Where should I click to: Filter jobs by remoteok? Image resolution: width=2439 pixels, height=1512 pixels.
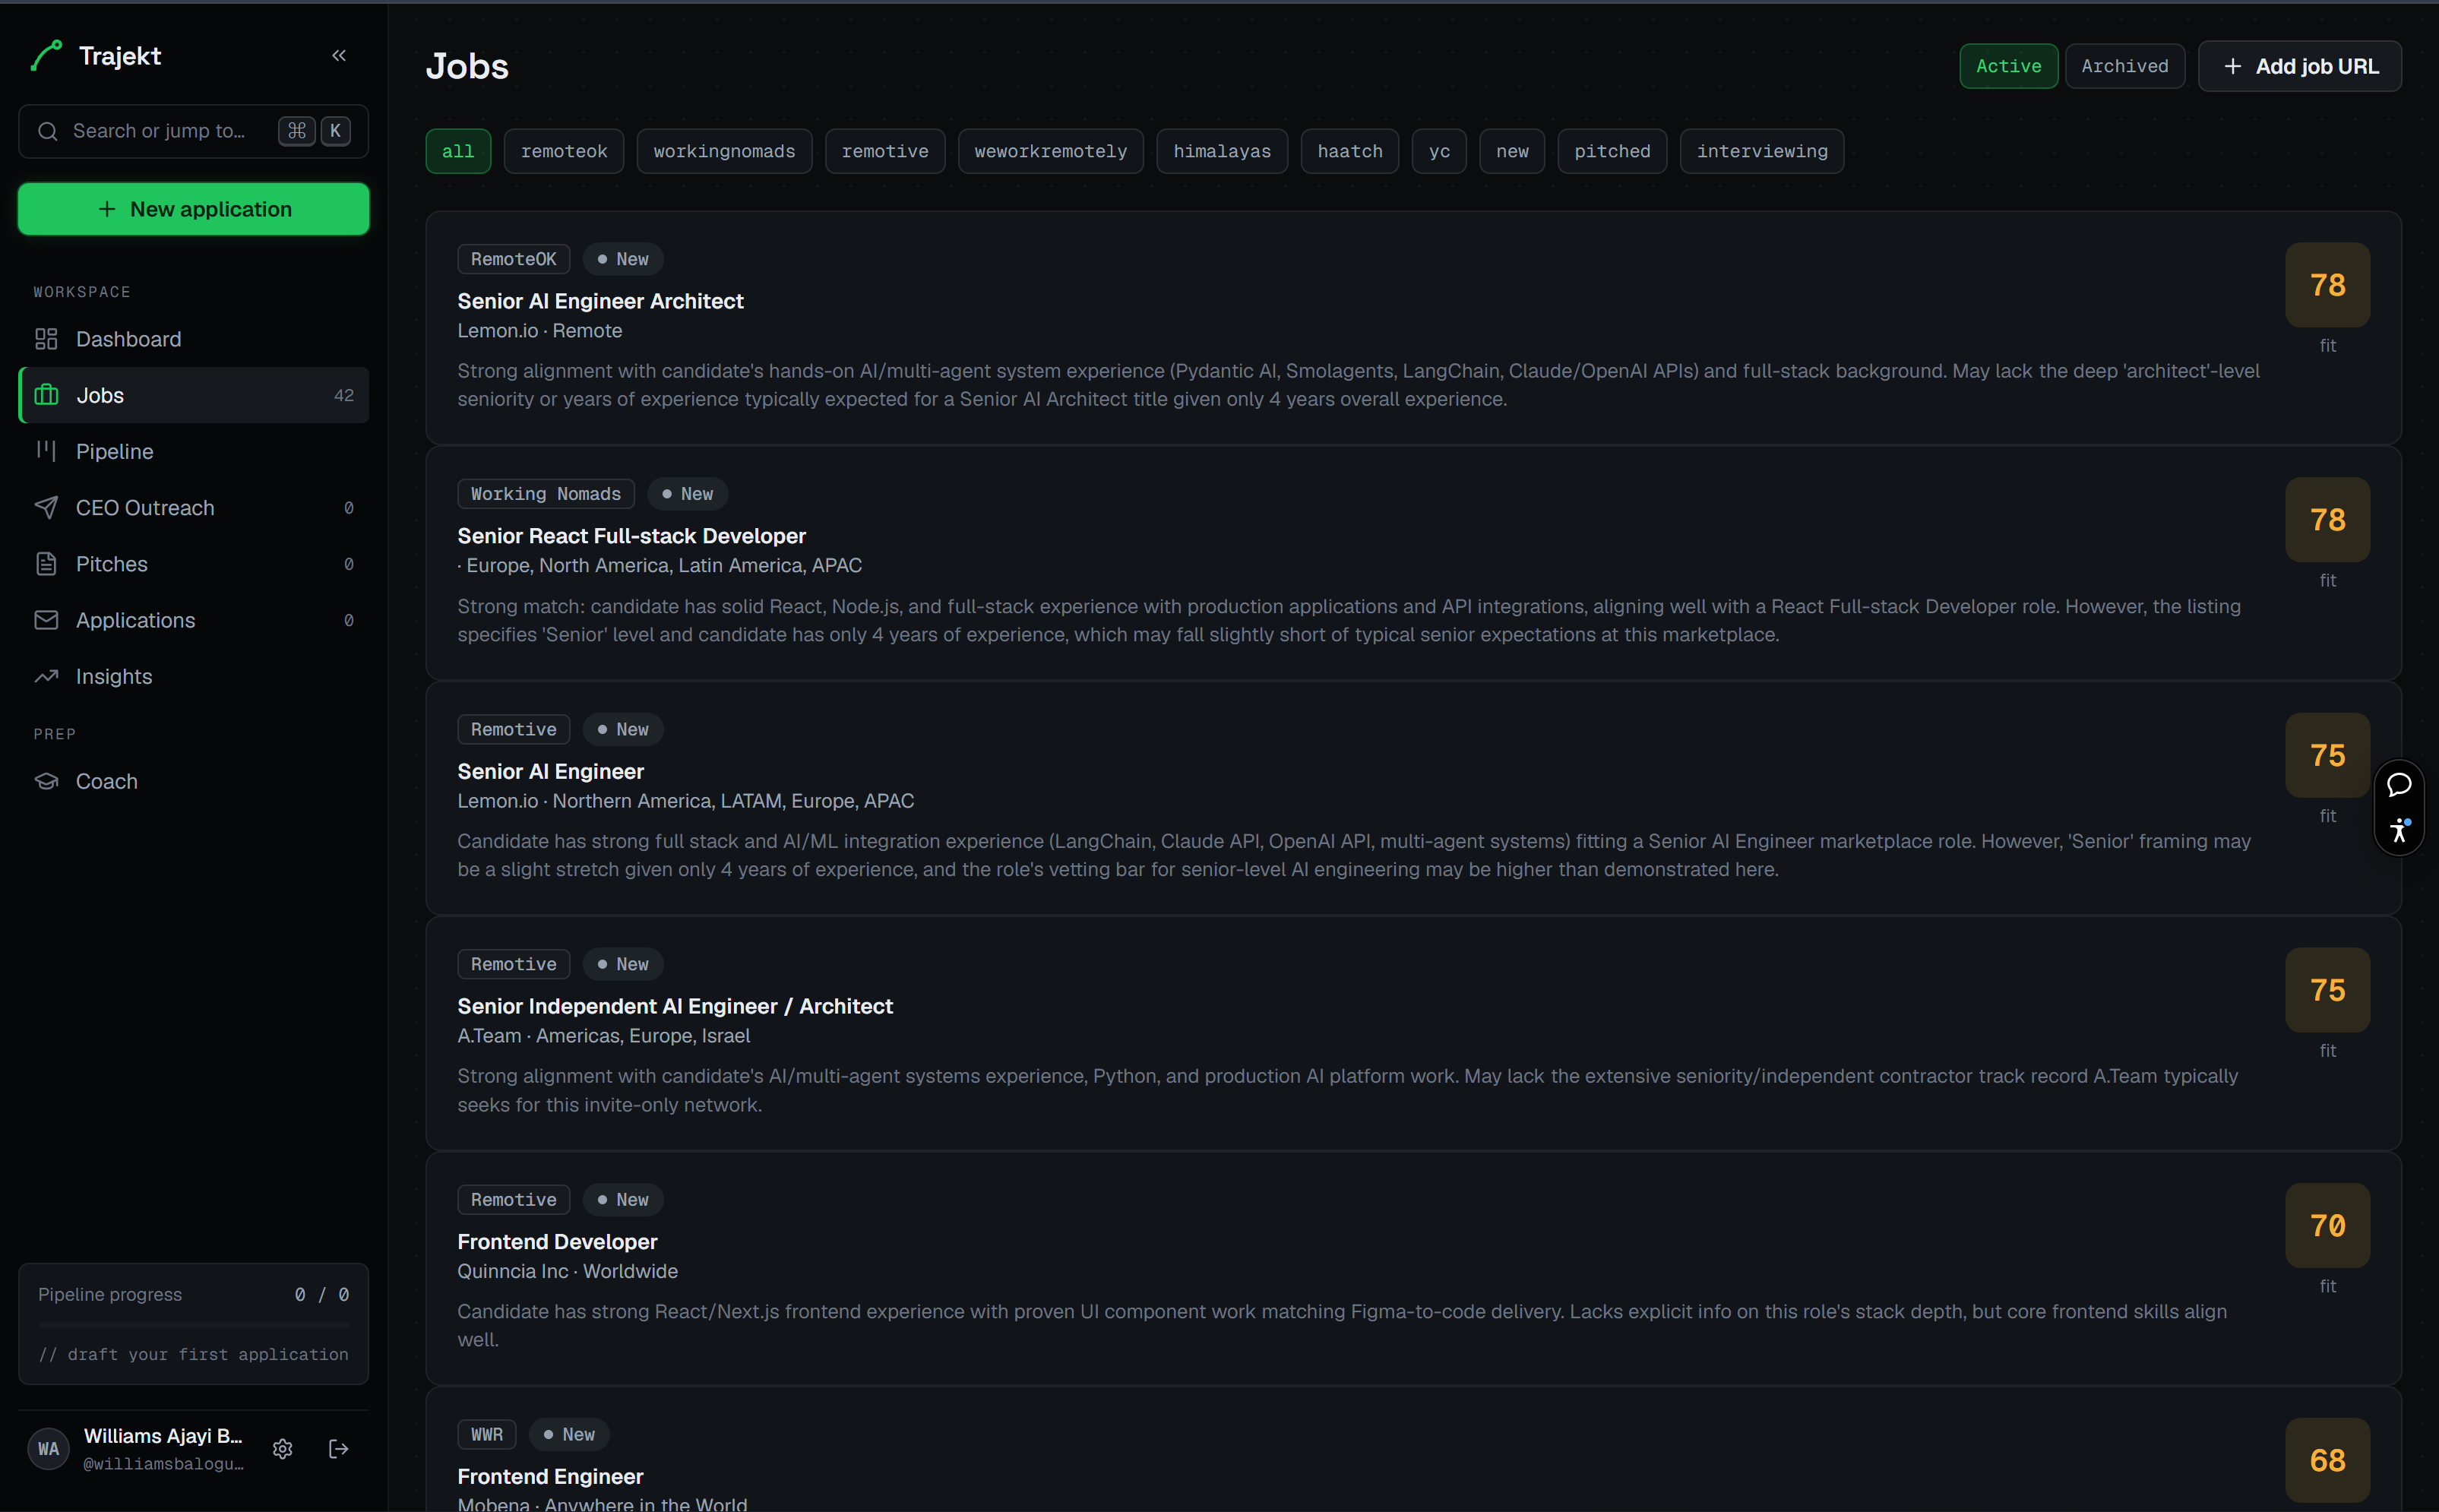pyautogui.click(x=564, y=151)
